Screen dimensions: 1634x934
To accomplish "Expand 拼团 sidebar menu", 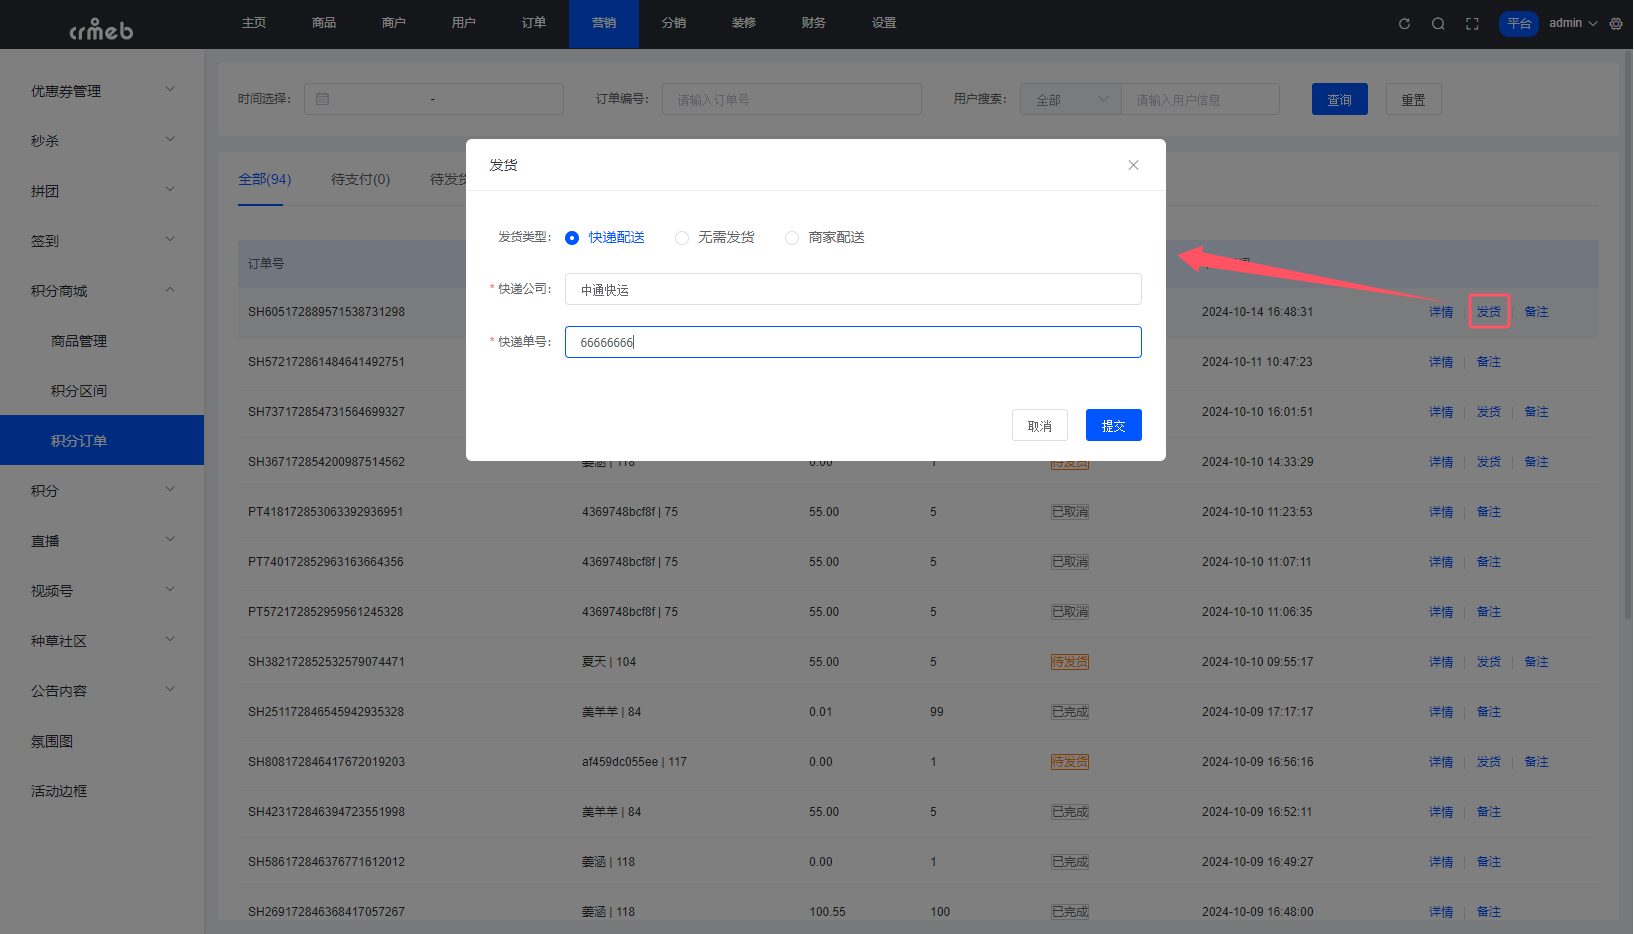I will click(x=102, y=191).
